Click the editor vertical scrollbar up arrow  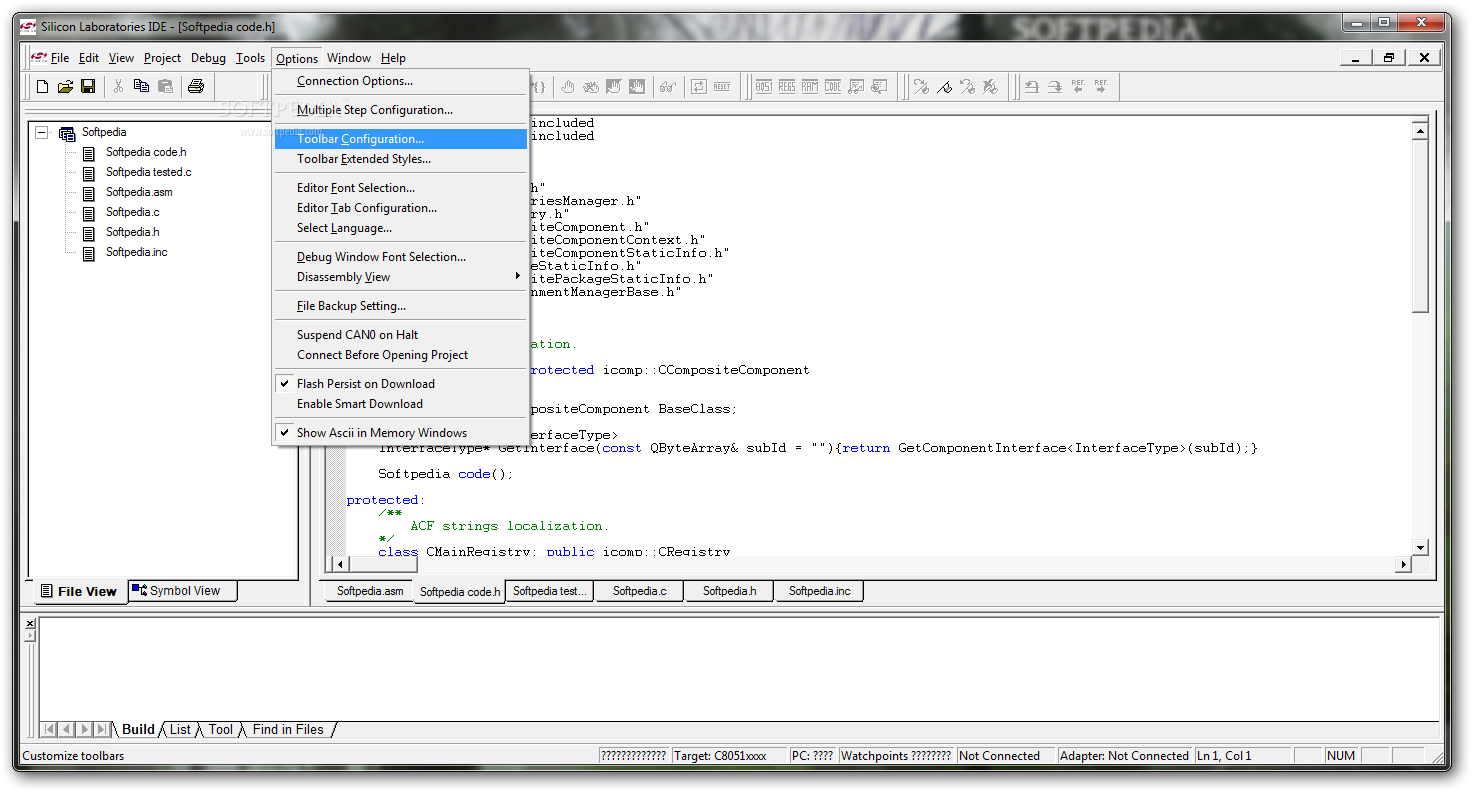[x=1420, y=130]
